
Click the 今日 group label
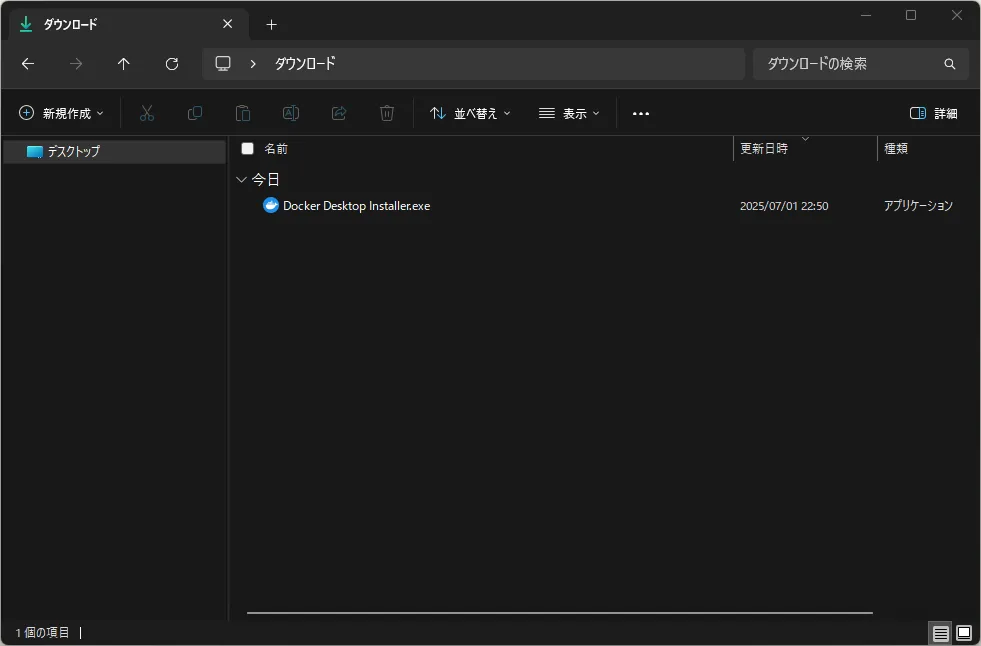click(x=265, y=179)
